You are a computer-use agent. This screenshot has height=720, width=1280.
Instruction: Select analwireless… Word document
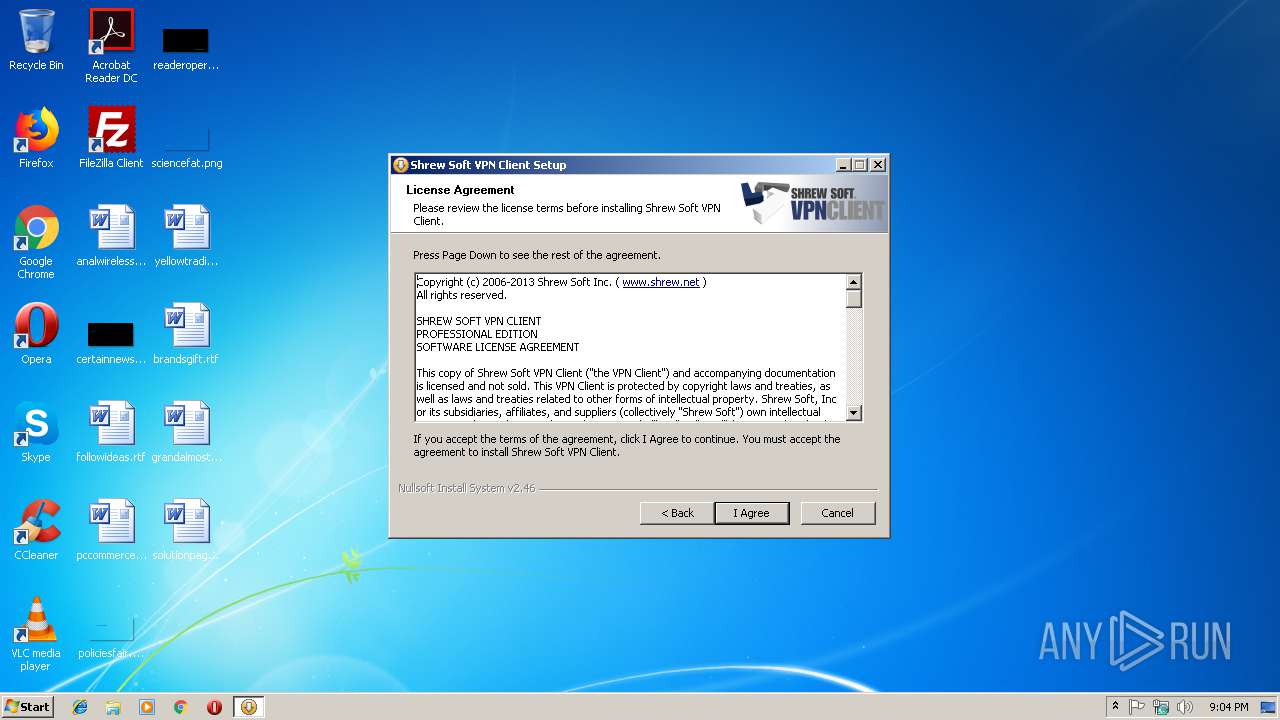click(111, 236)
